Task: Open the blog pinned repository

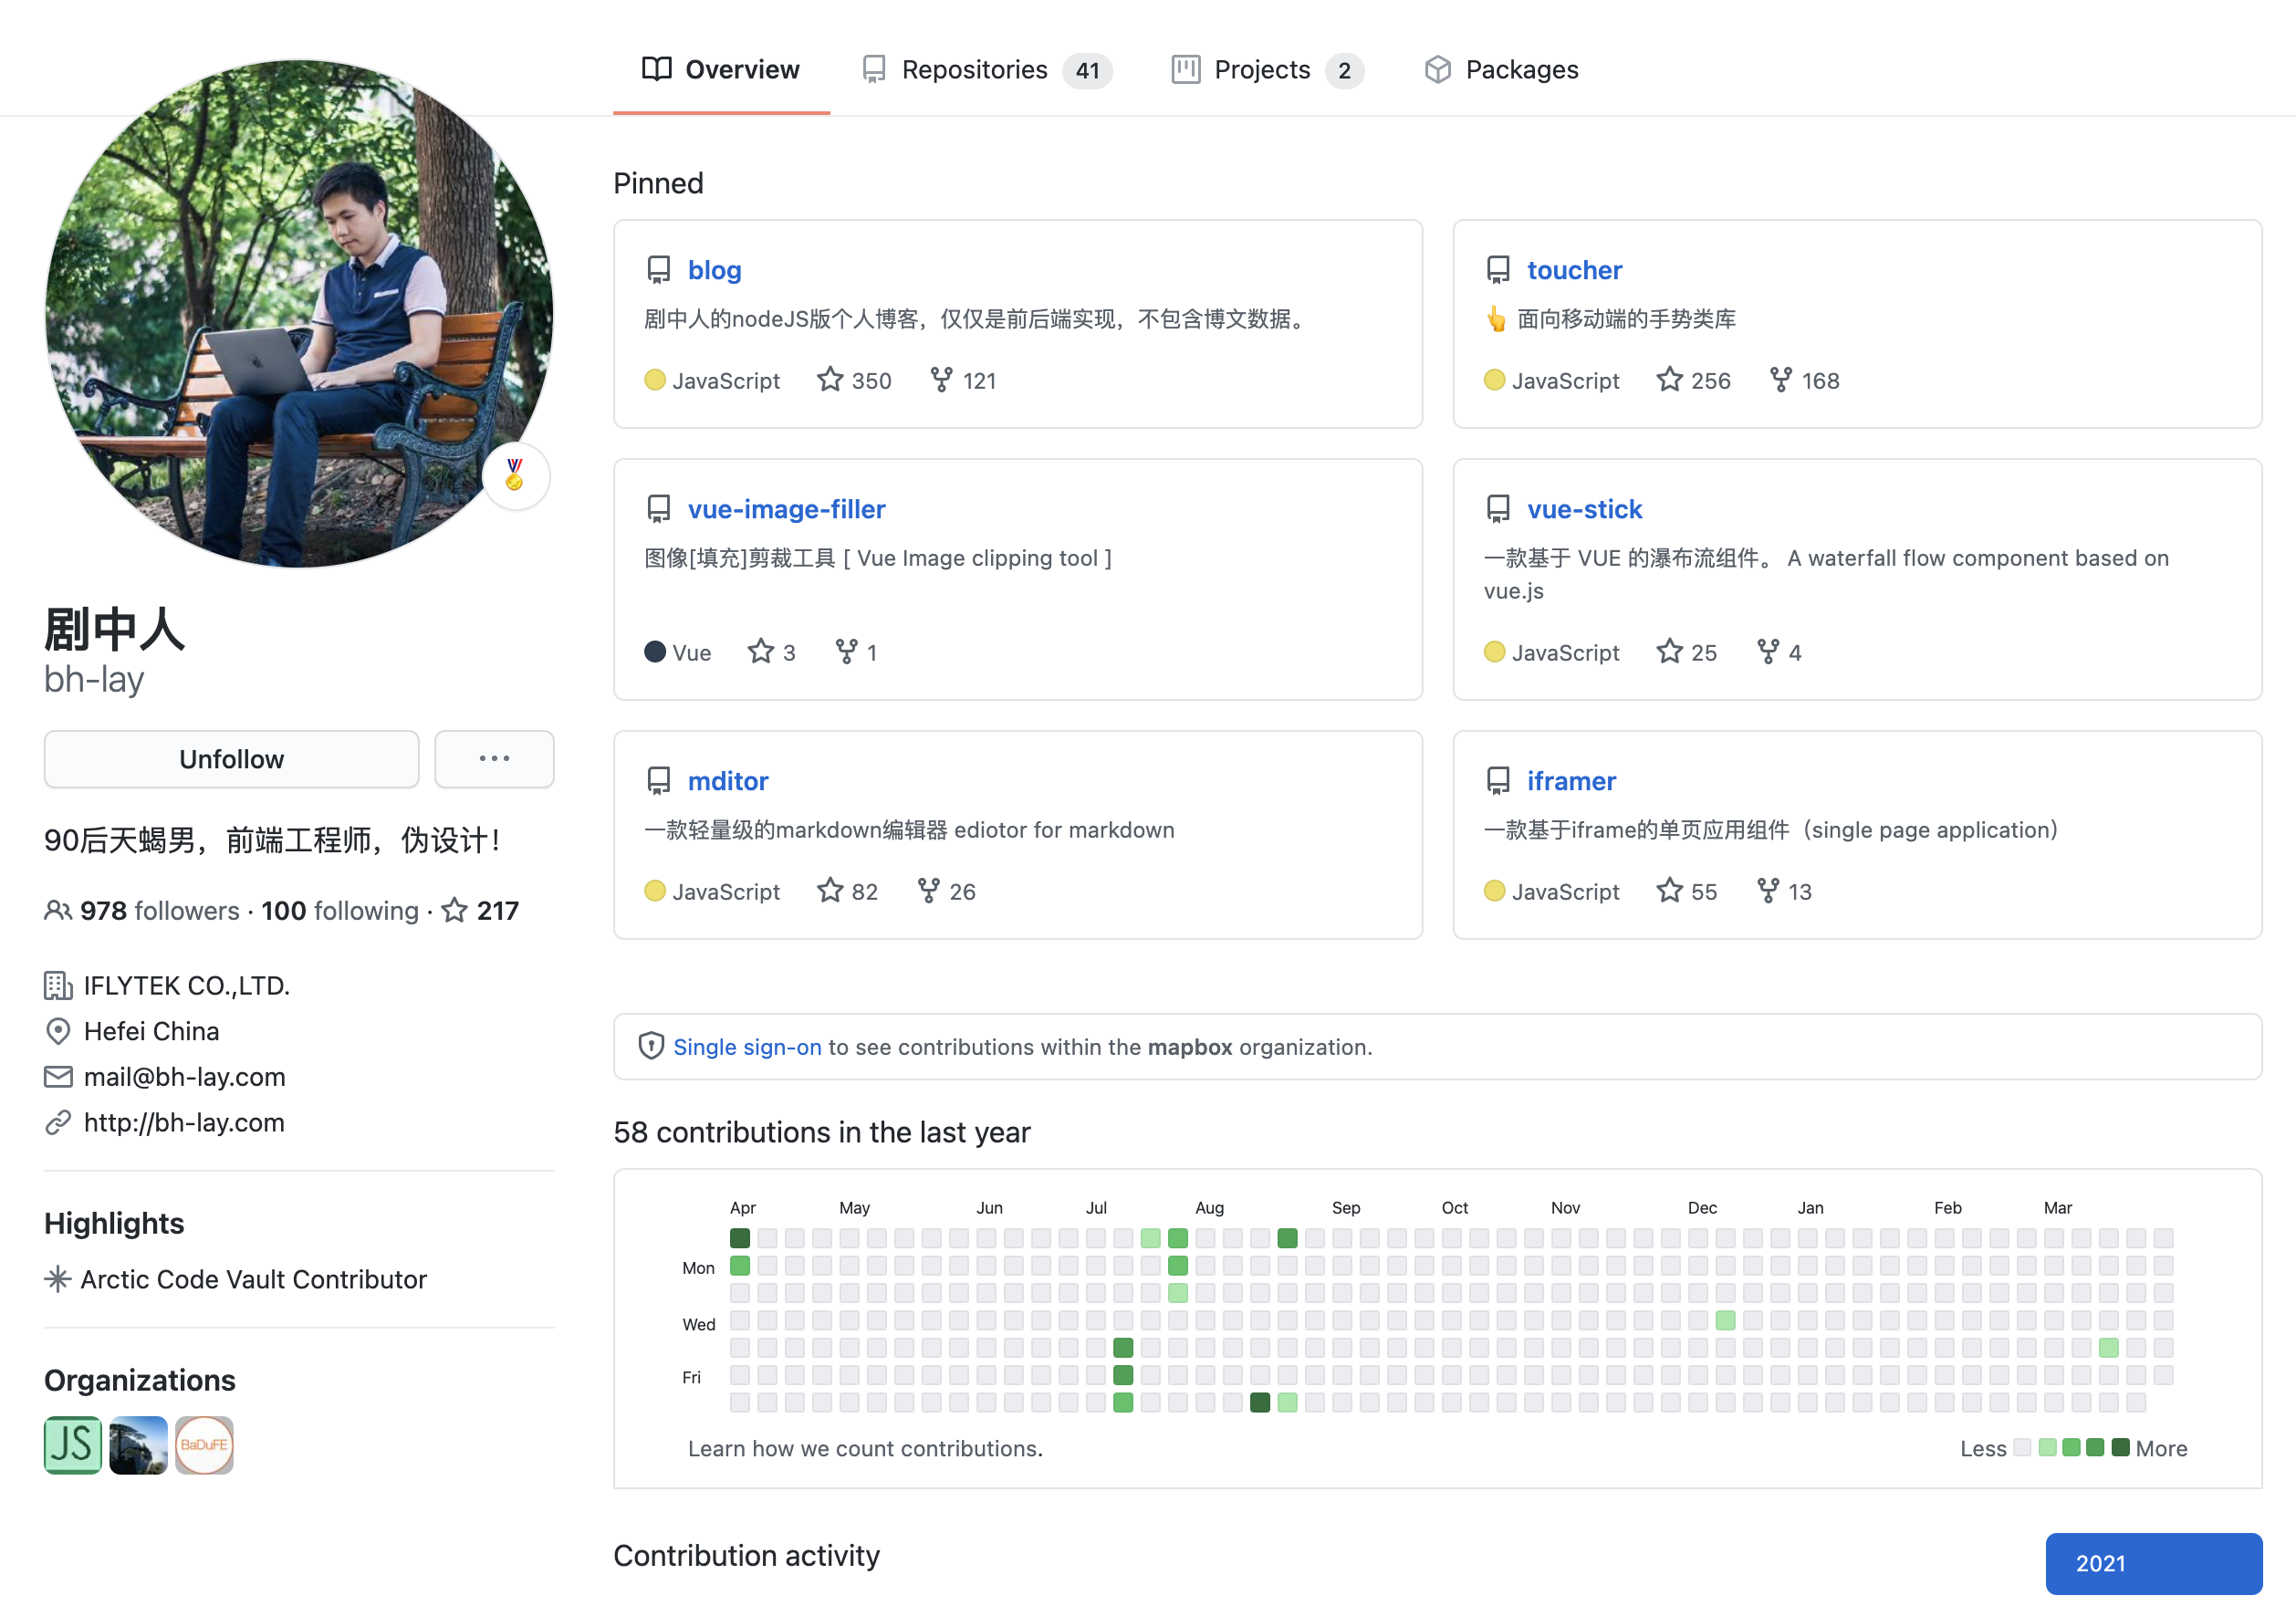Action: click(714, 270)
